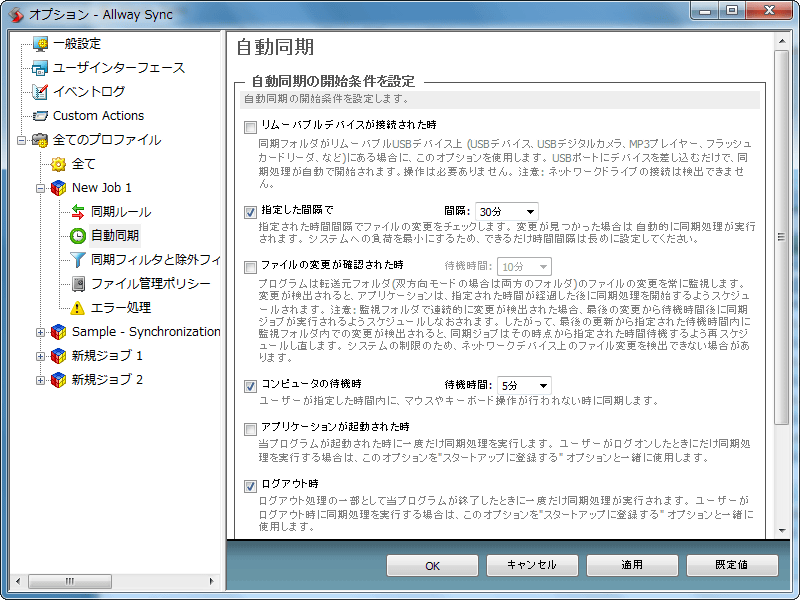Image resolution: width=800 pixels, height=600 pixels.
Task: Click the tree panel scroll left arrow
Action: 18,581
